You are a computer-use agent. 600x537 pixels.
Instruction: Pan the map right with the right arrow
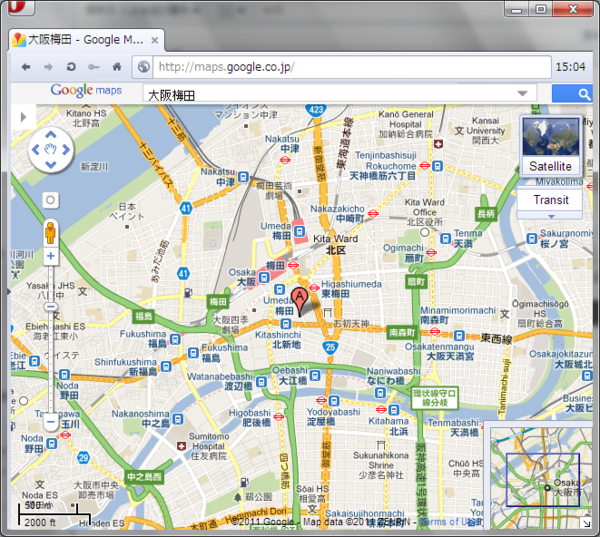click(x=66, y=150)
